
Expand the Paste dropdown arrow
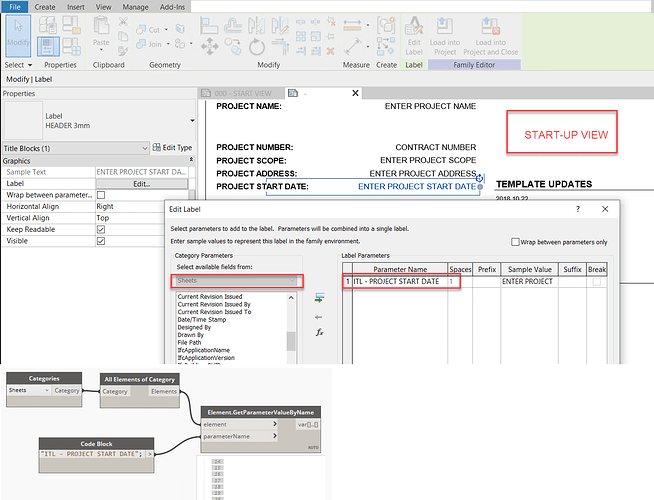click(x=101, y=50)
